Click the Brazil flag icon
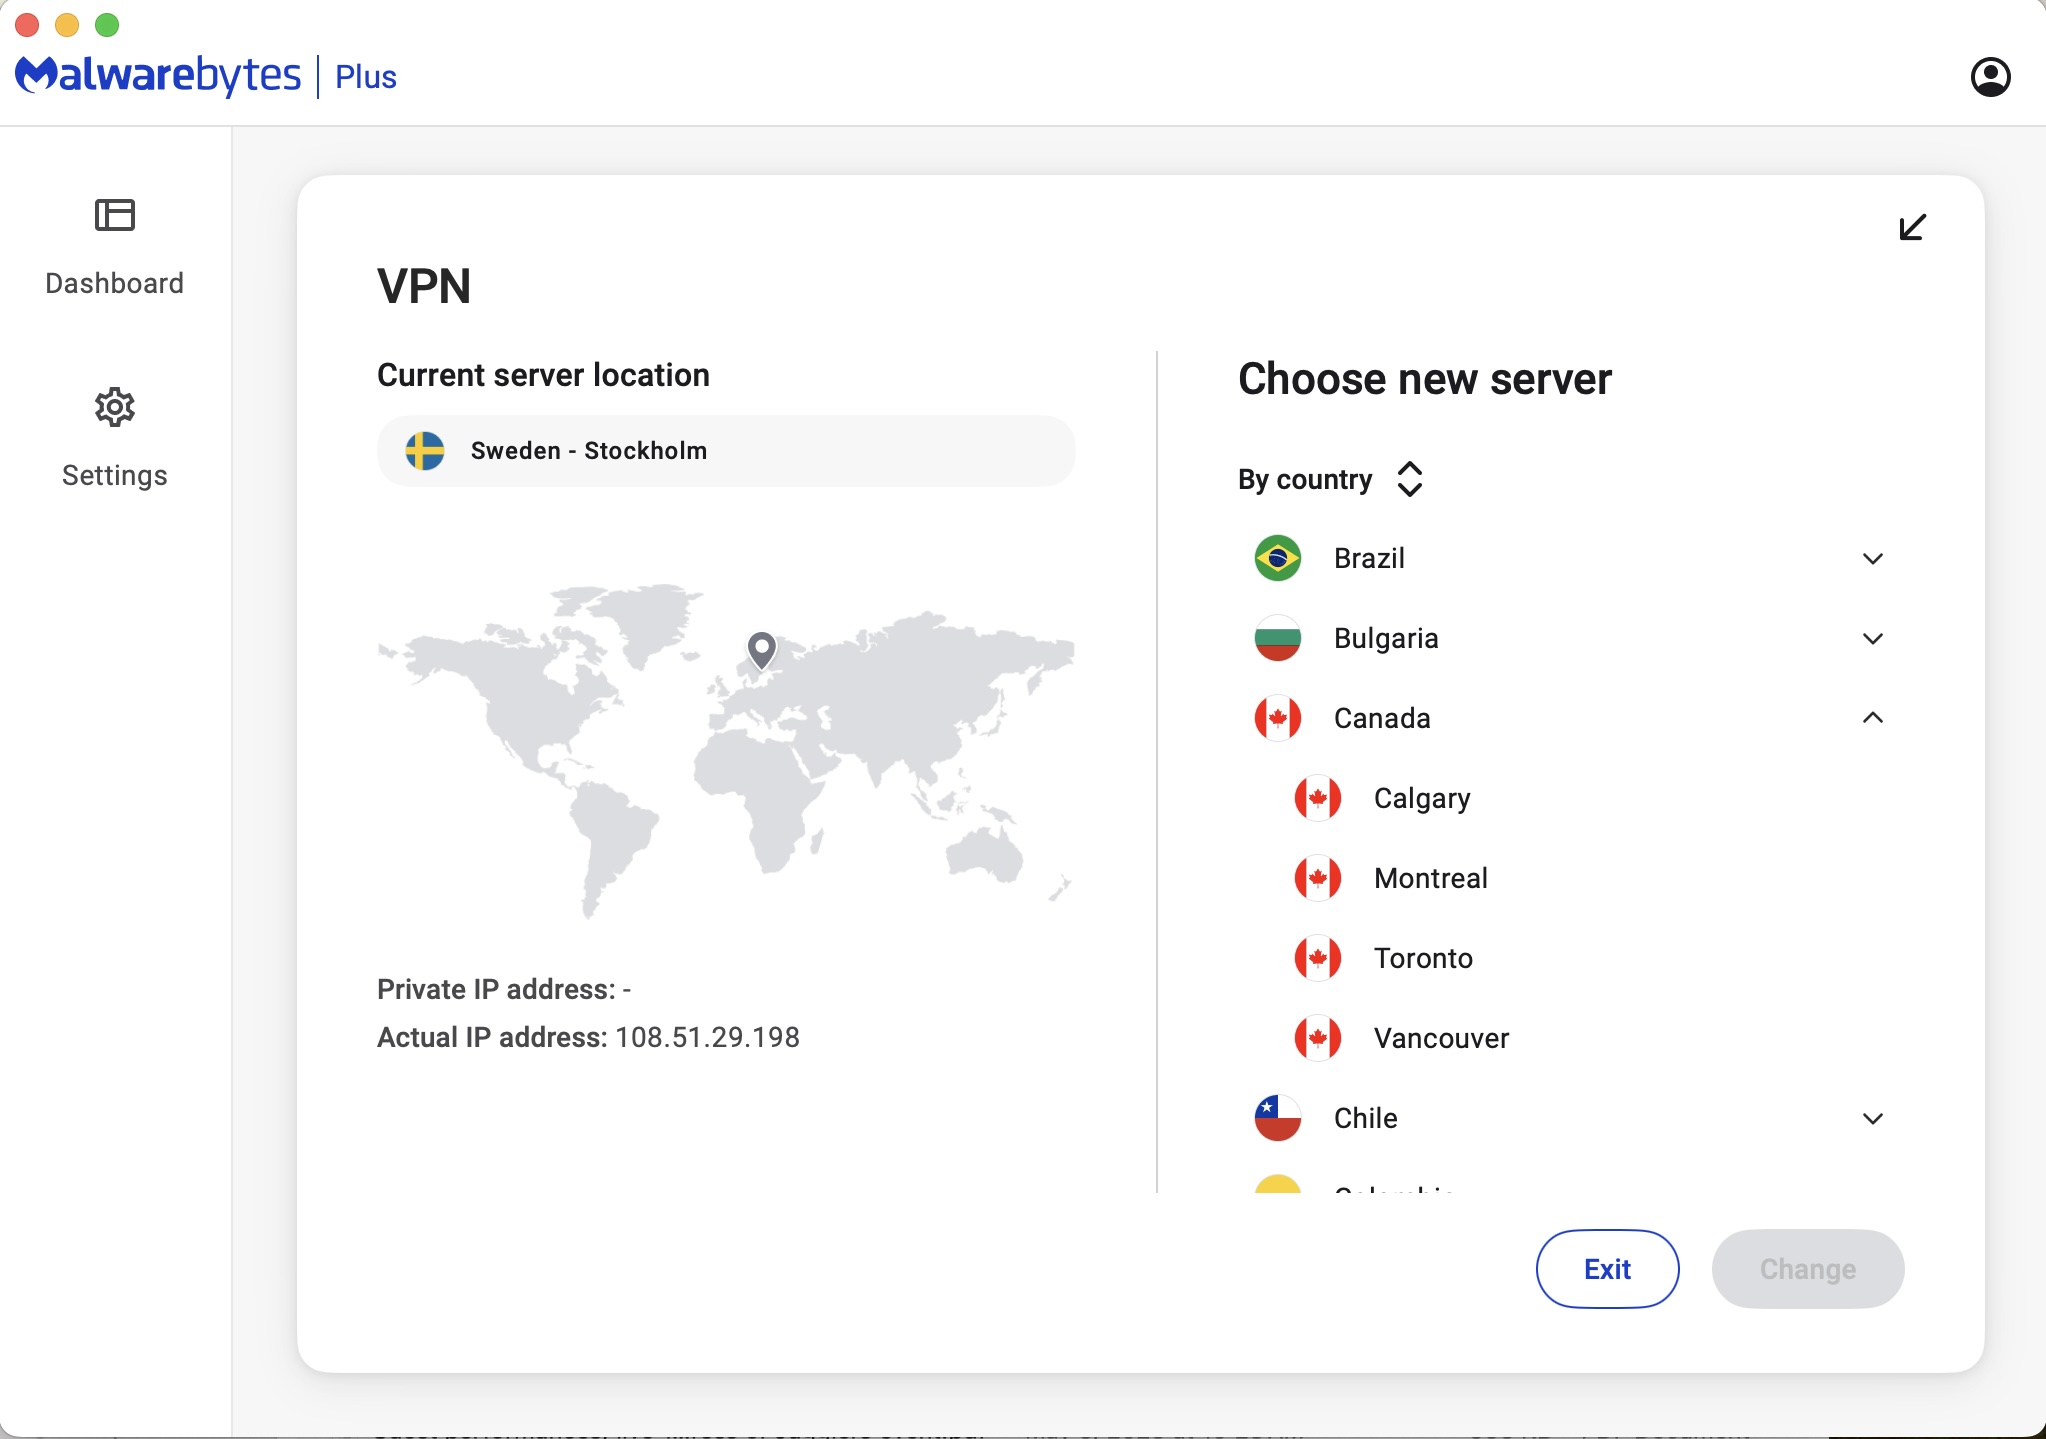The height and width of the screenshot is (1439, 2046). click(1277, 558)
